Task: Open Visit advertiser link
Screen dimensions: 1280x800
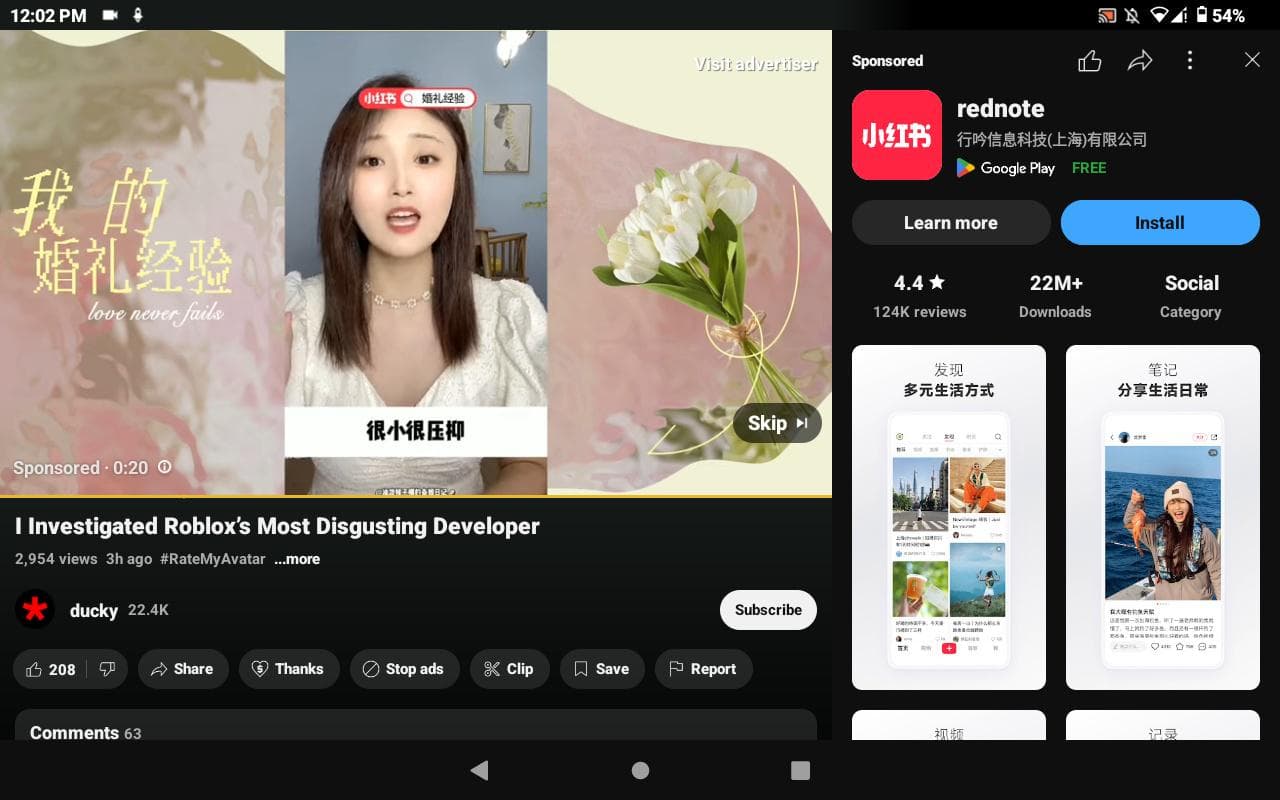Action: (757, 64)
